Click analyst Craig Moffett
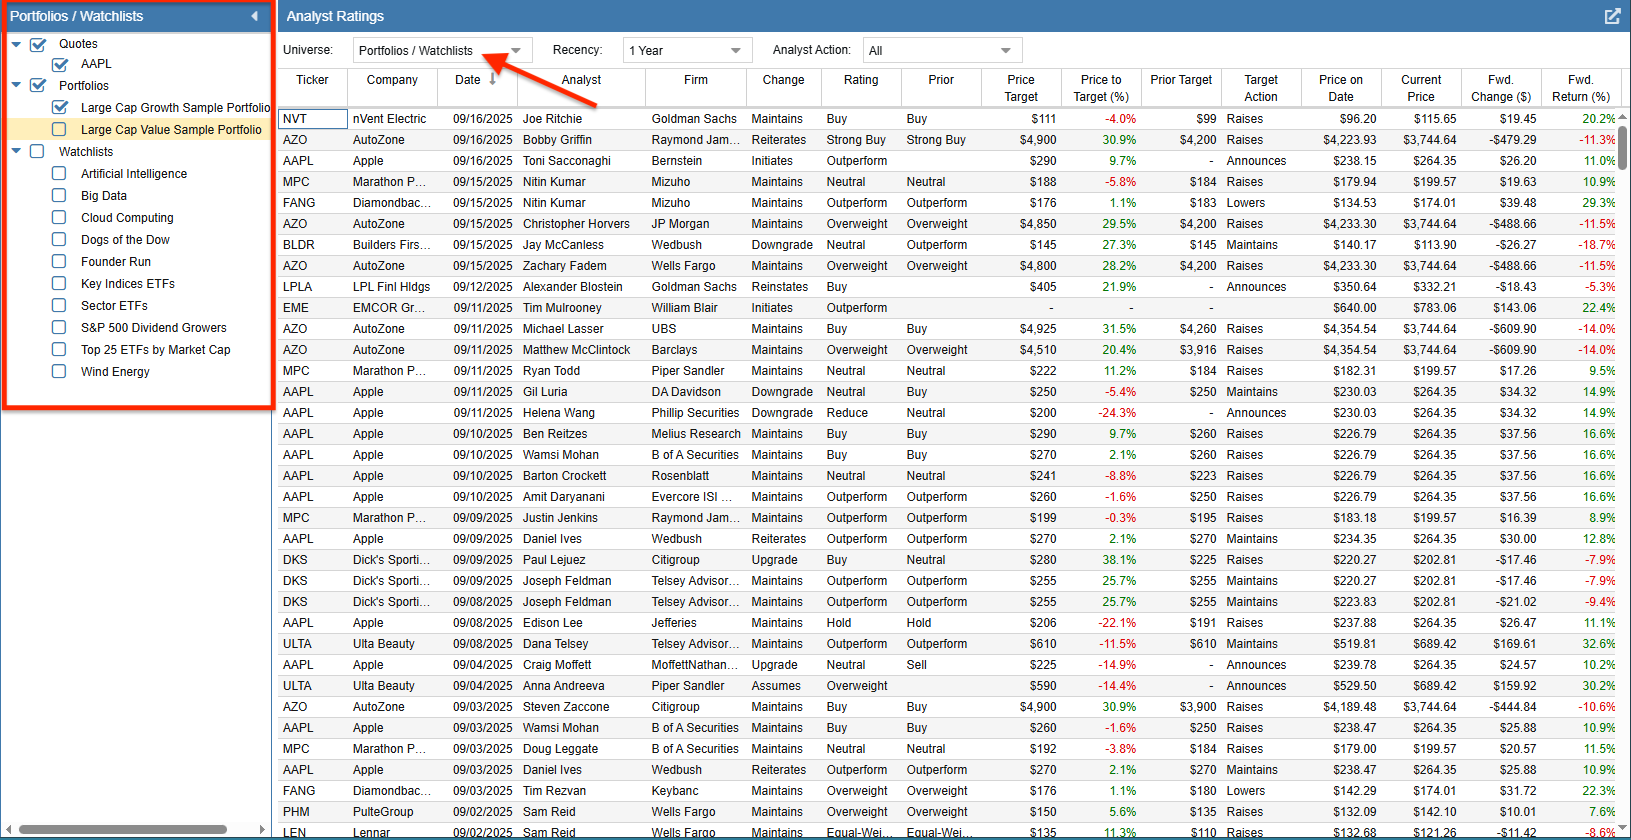The height and width of the screenshot is (840, 1631). (557, 665)
